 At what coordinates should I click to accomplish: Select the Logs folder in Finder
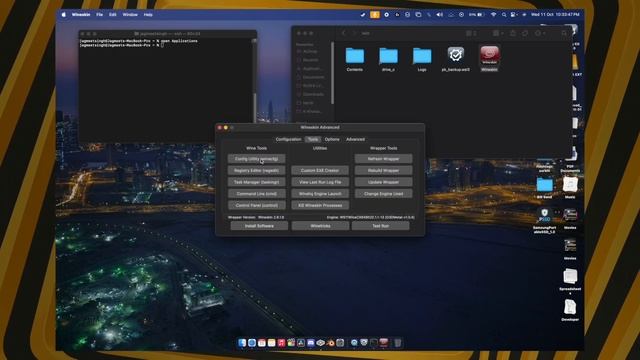[422, 59]
